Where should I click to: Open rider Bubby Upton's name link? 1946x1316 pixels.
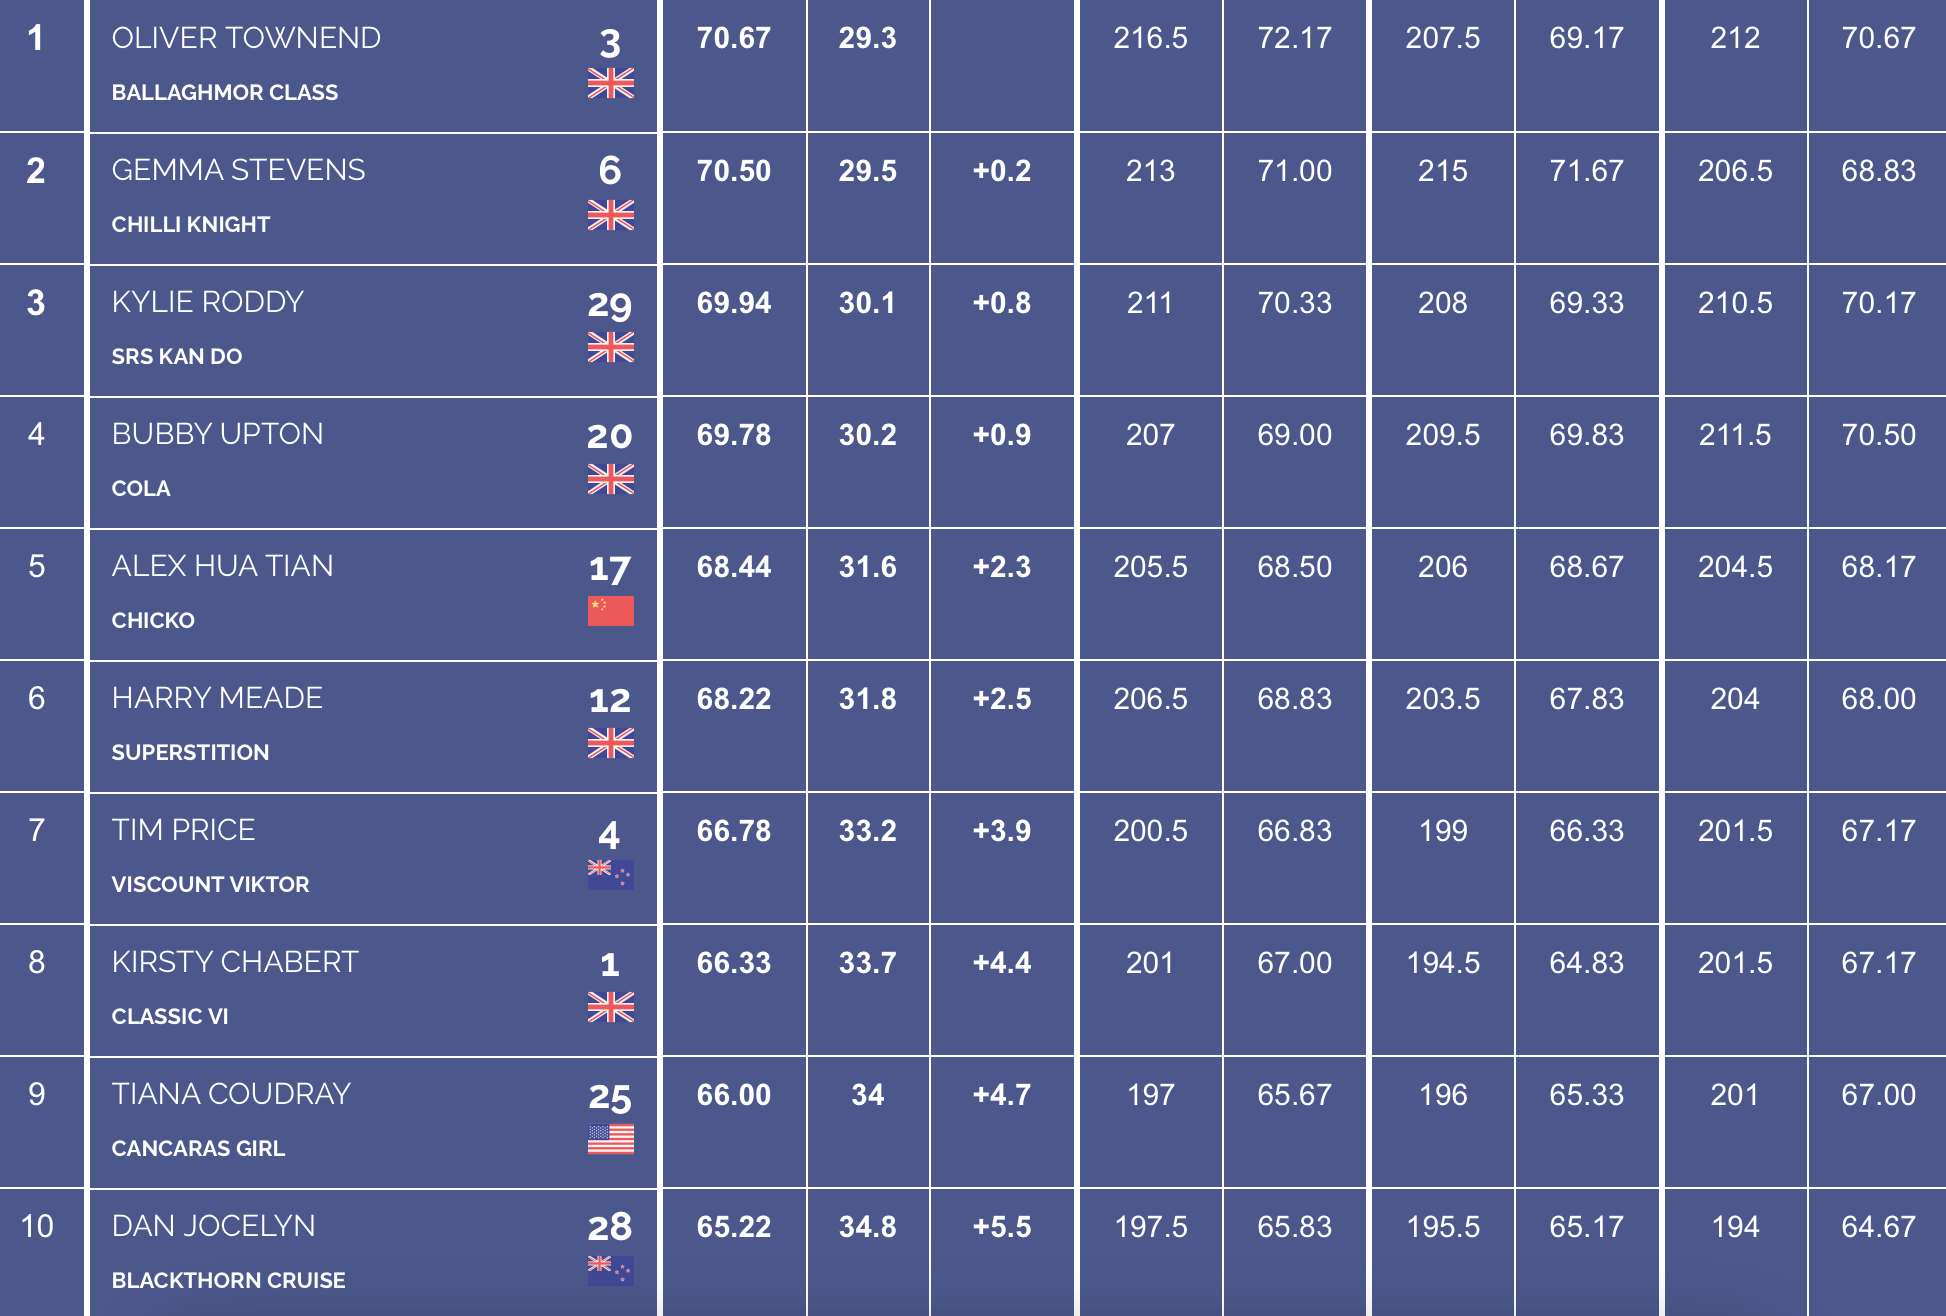coord(218,434)
